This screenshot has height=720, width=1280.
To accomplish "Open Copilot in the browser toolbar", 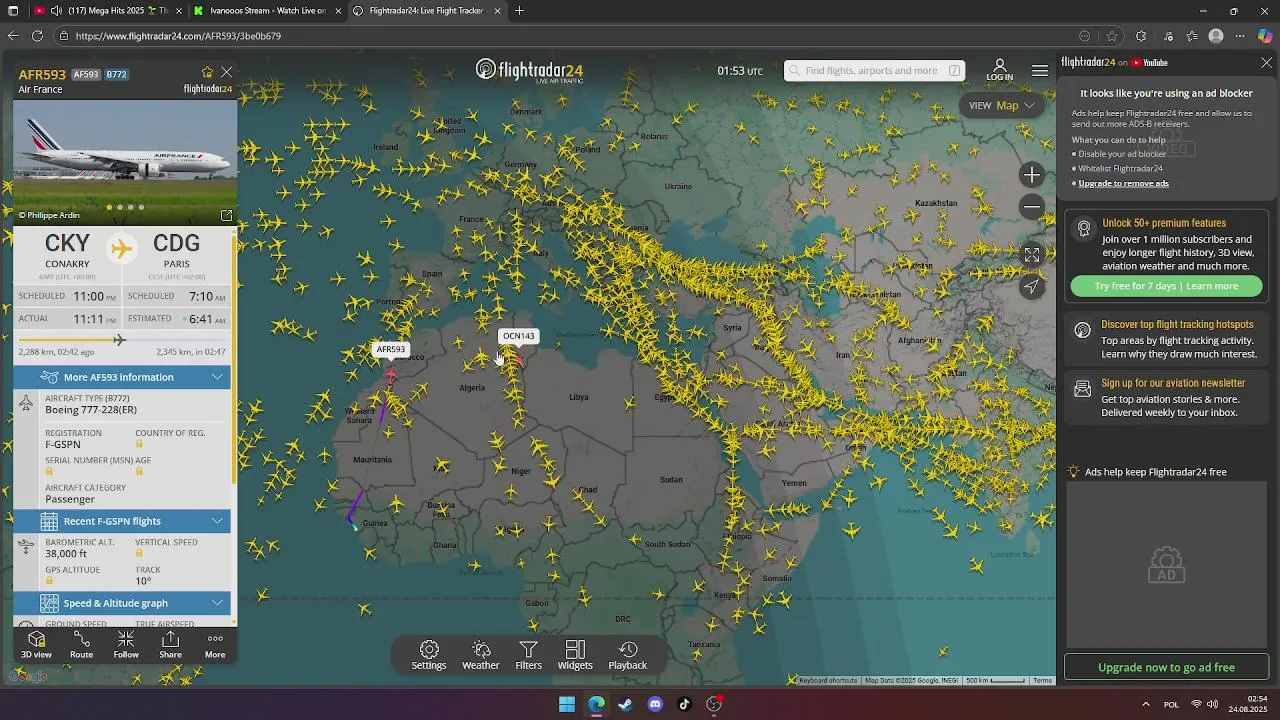I will [x=1265, y=36].
